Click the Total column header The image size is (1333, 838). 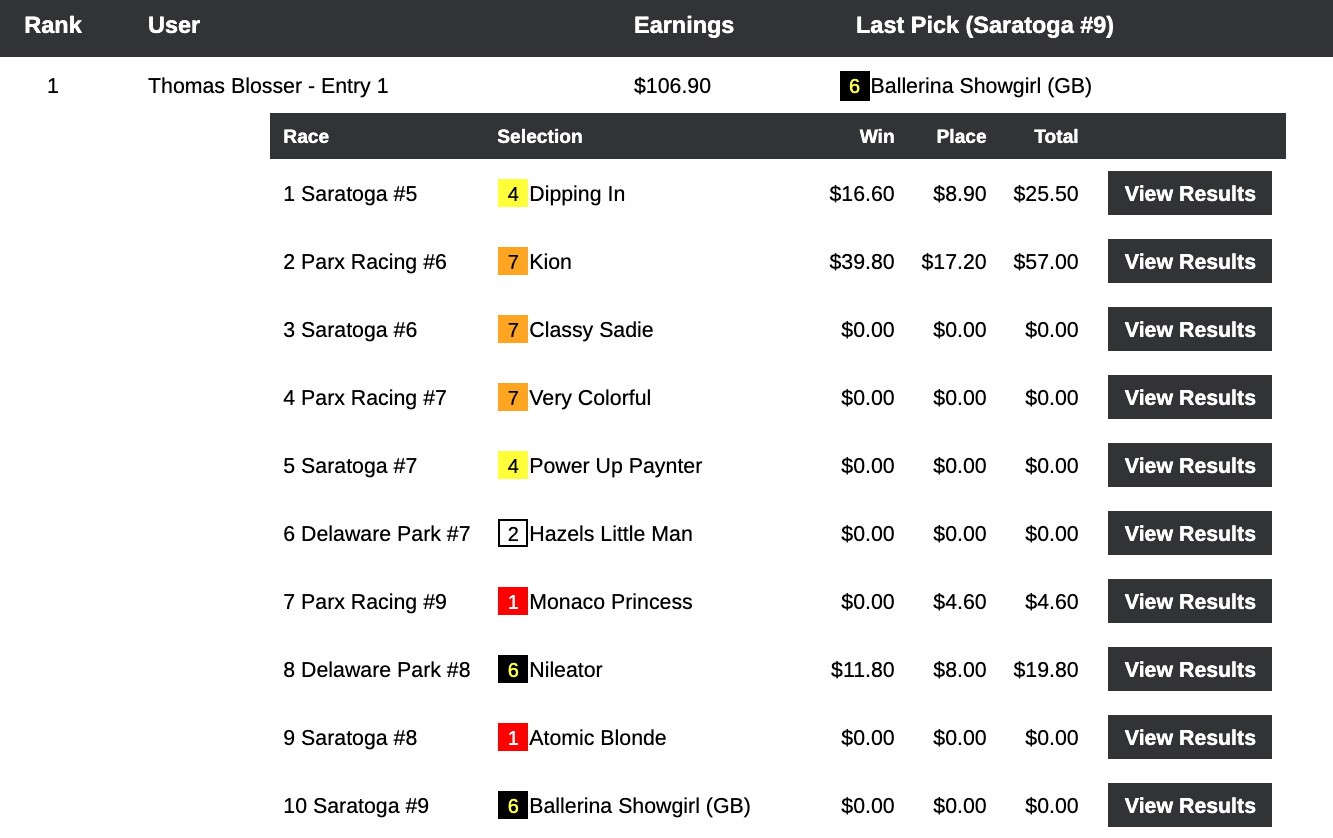pyautogui.click(x=1055, y=137)
